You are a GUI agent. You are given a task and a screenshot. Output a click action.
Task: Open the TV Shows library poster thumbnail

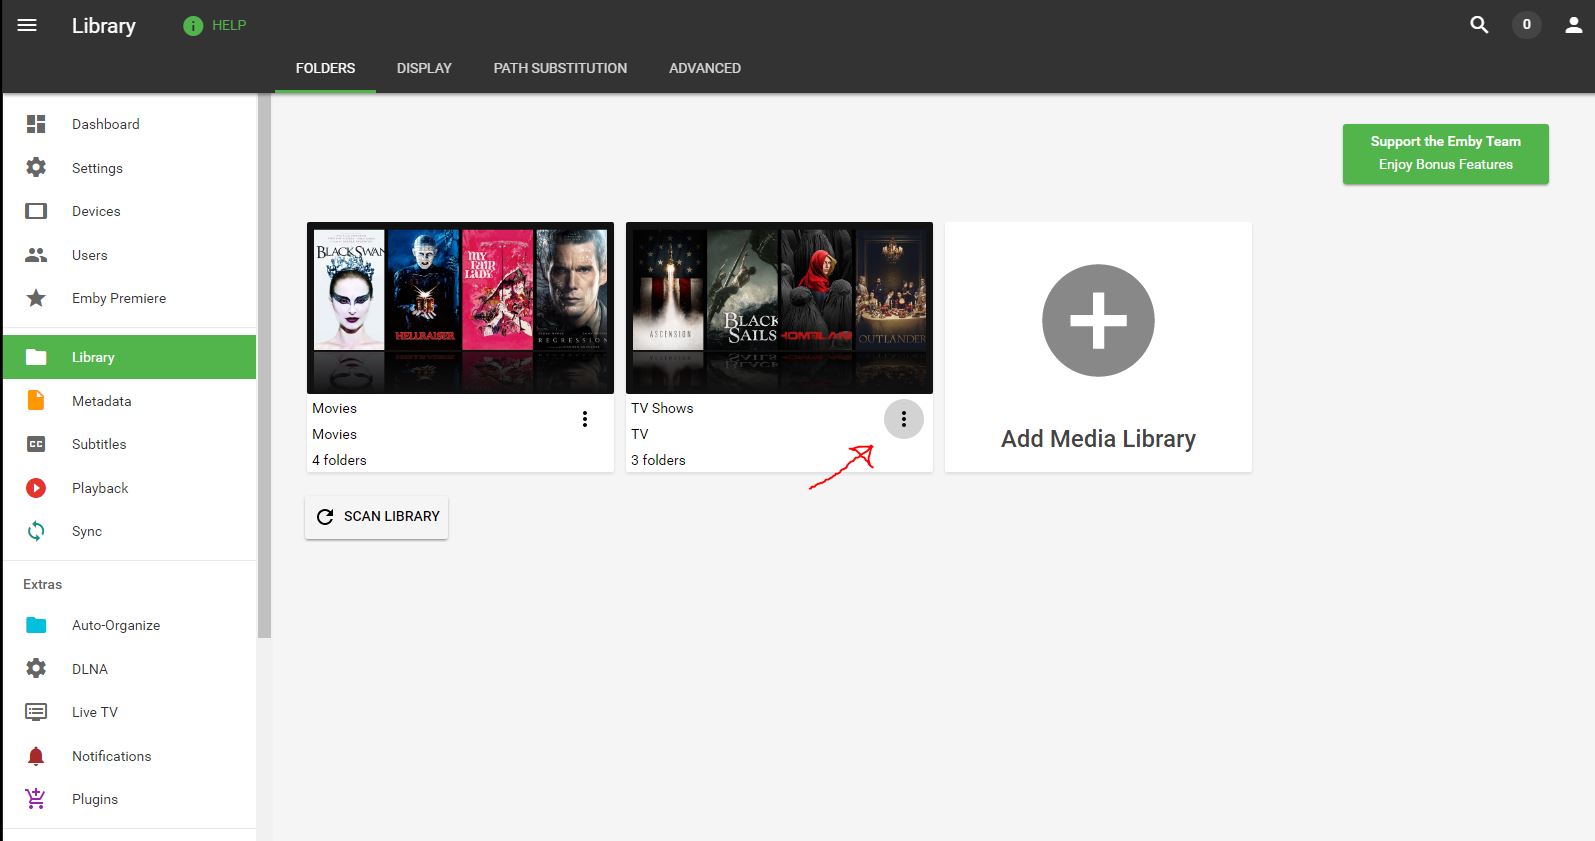pyautogui.click(x=779, y=308)
